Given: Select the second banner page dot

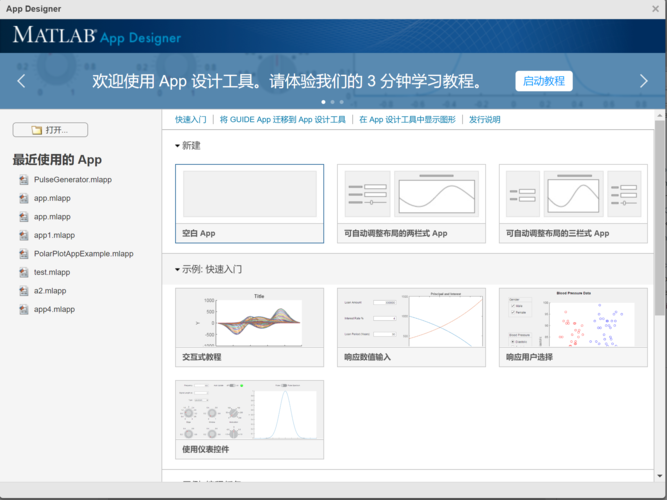Looking at the screenshot, I should coord(332,102).
